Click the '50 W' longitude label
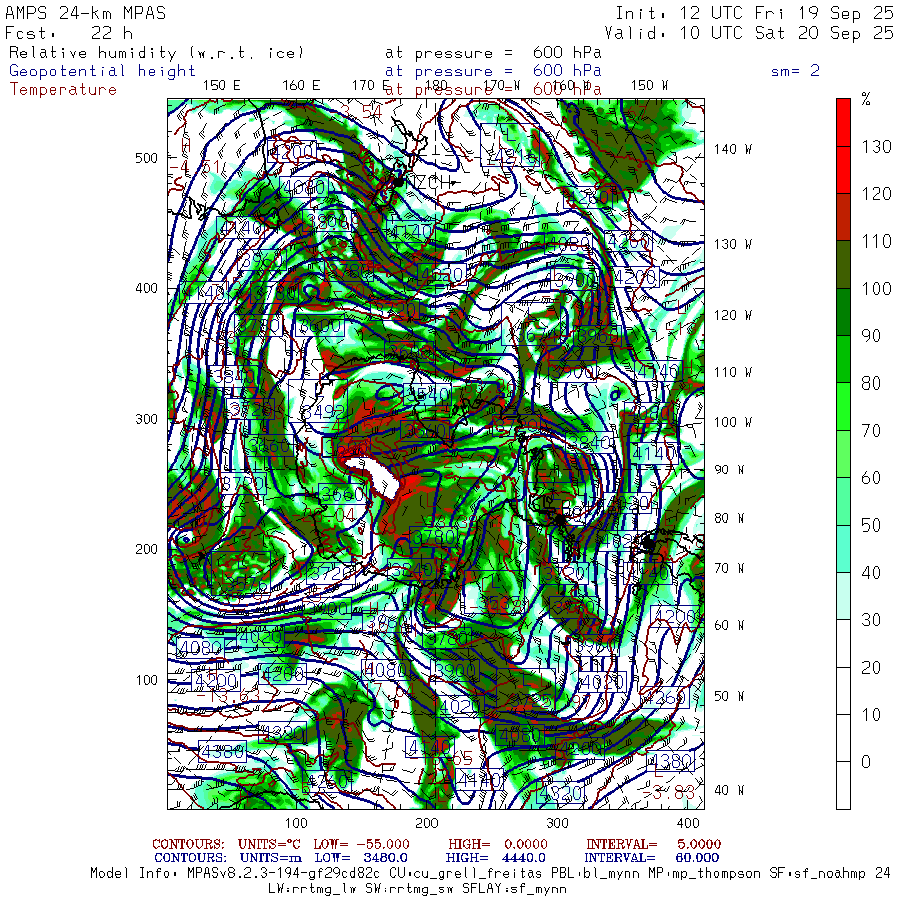 (729, 696)
